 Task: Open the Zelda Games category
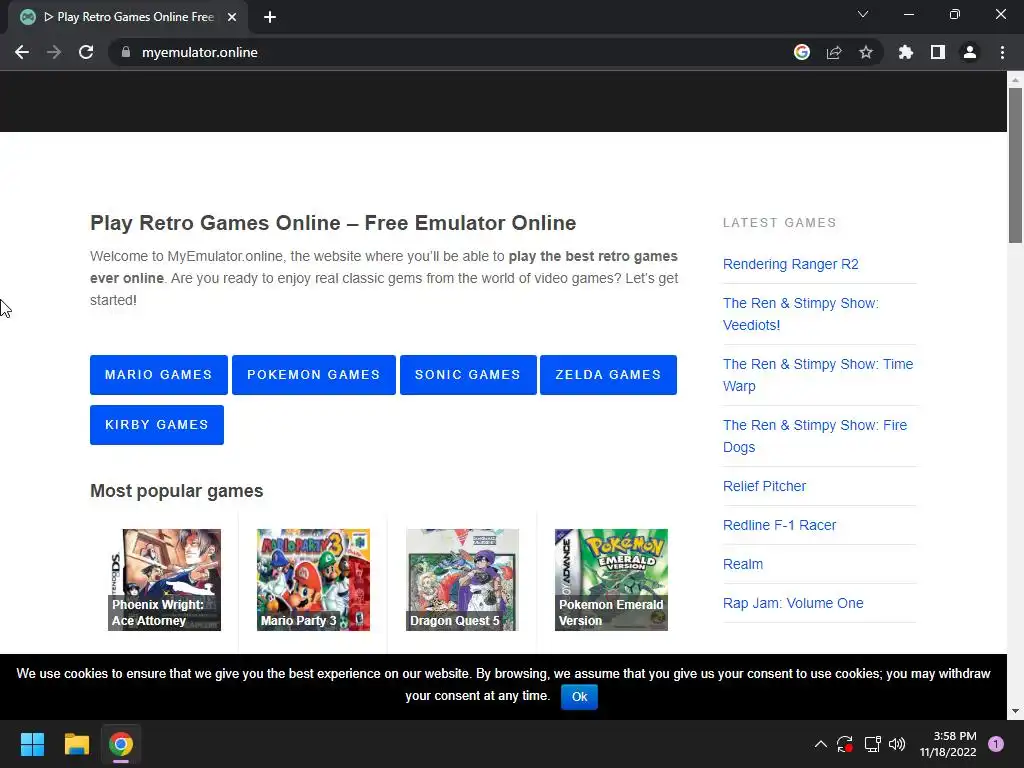pyautogui.click(x=609, y=375)
